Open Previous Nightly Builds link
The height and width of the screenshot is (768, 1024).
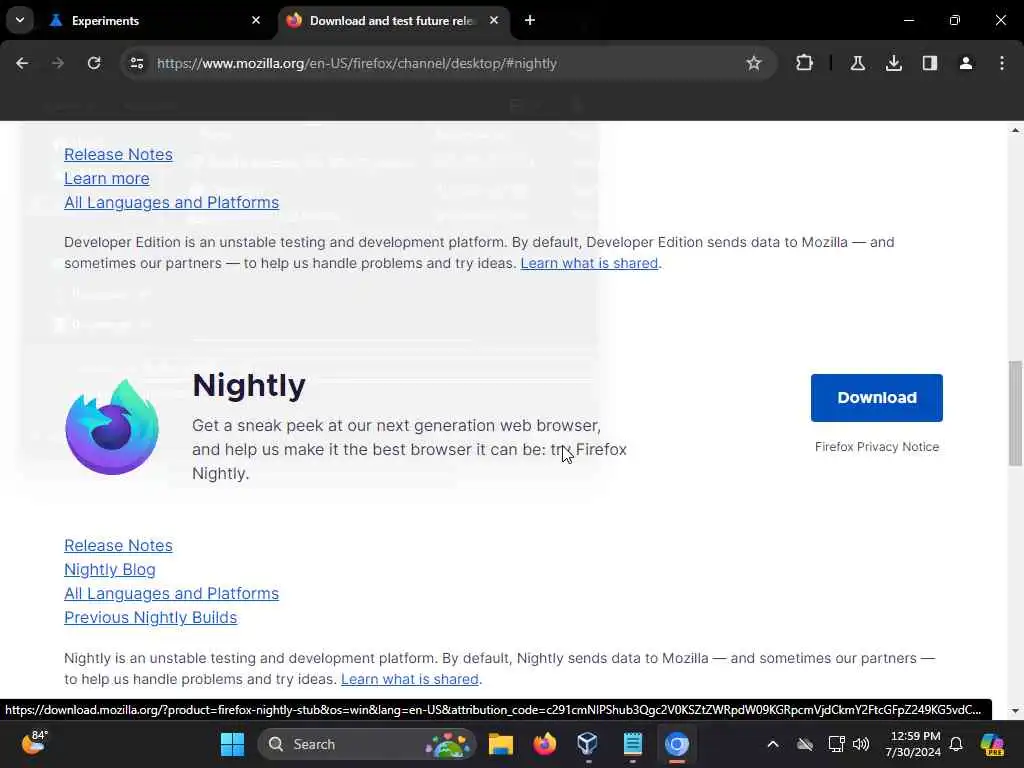point(150,618)
